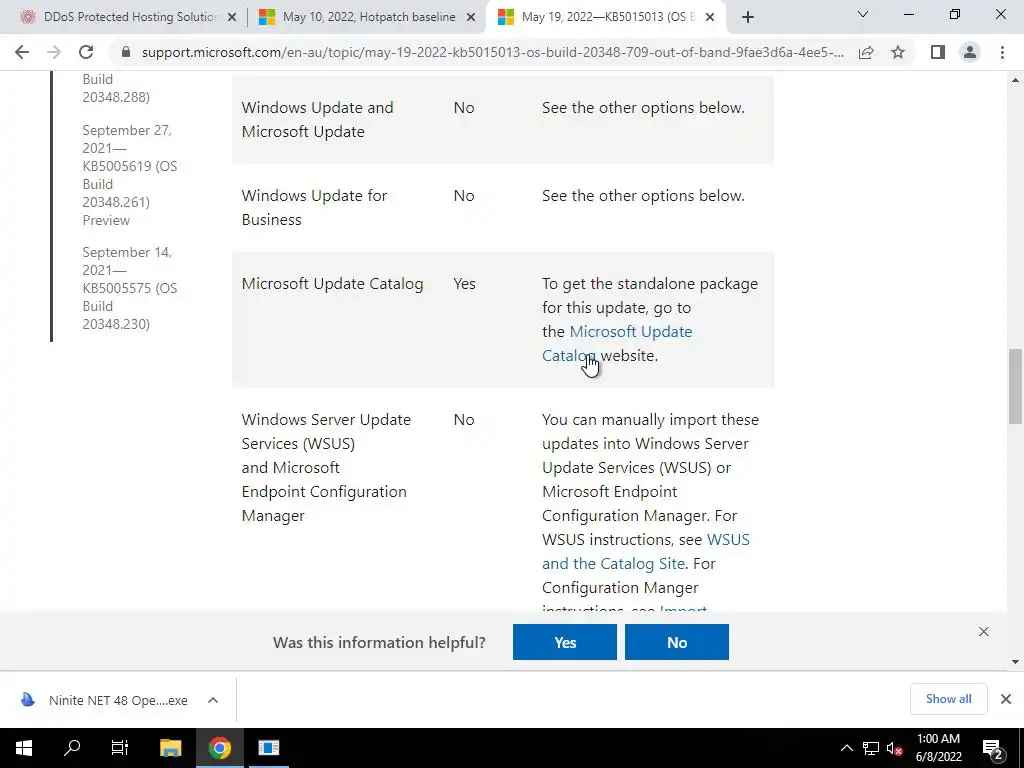The width and height of the screenshot is (1024, 768).
Task: Close the Hotpatch baseline tab
Action: (x=471, y=18)
